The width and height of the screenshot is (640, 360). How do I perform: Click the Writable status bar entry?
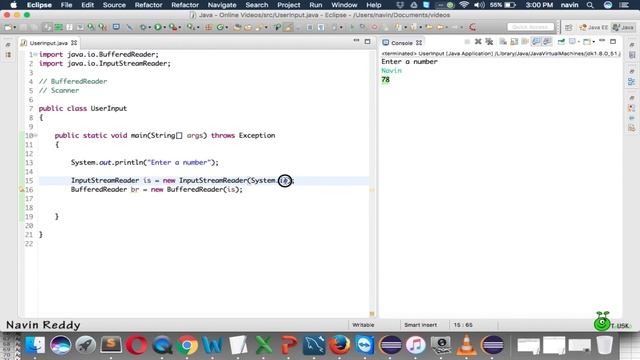point(363,325)
